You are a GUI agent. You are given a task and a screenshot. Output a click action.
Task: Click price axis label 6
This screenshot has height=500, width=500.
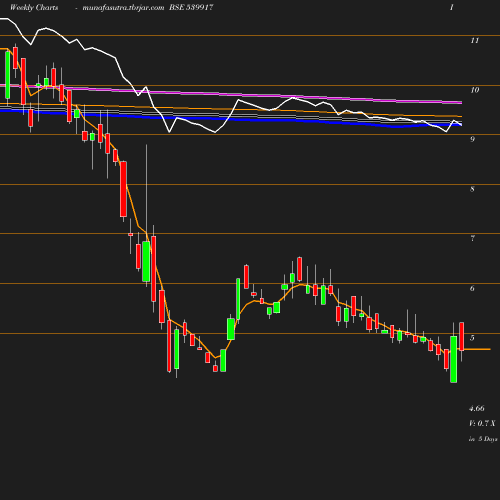pos(472,288)
